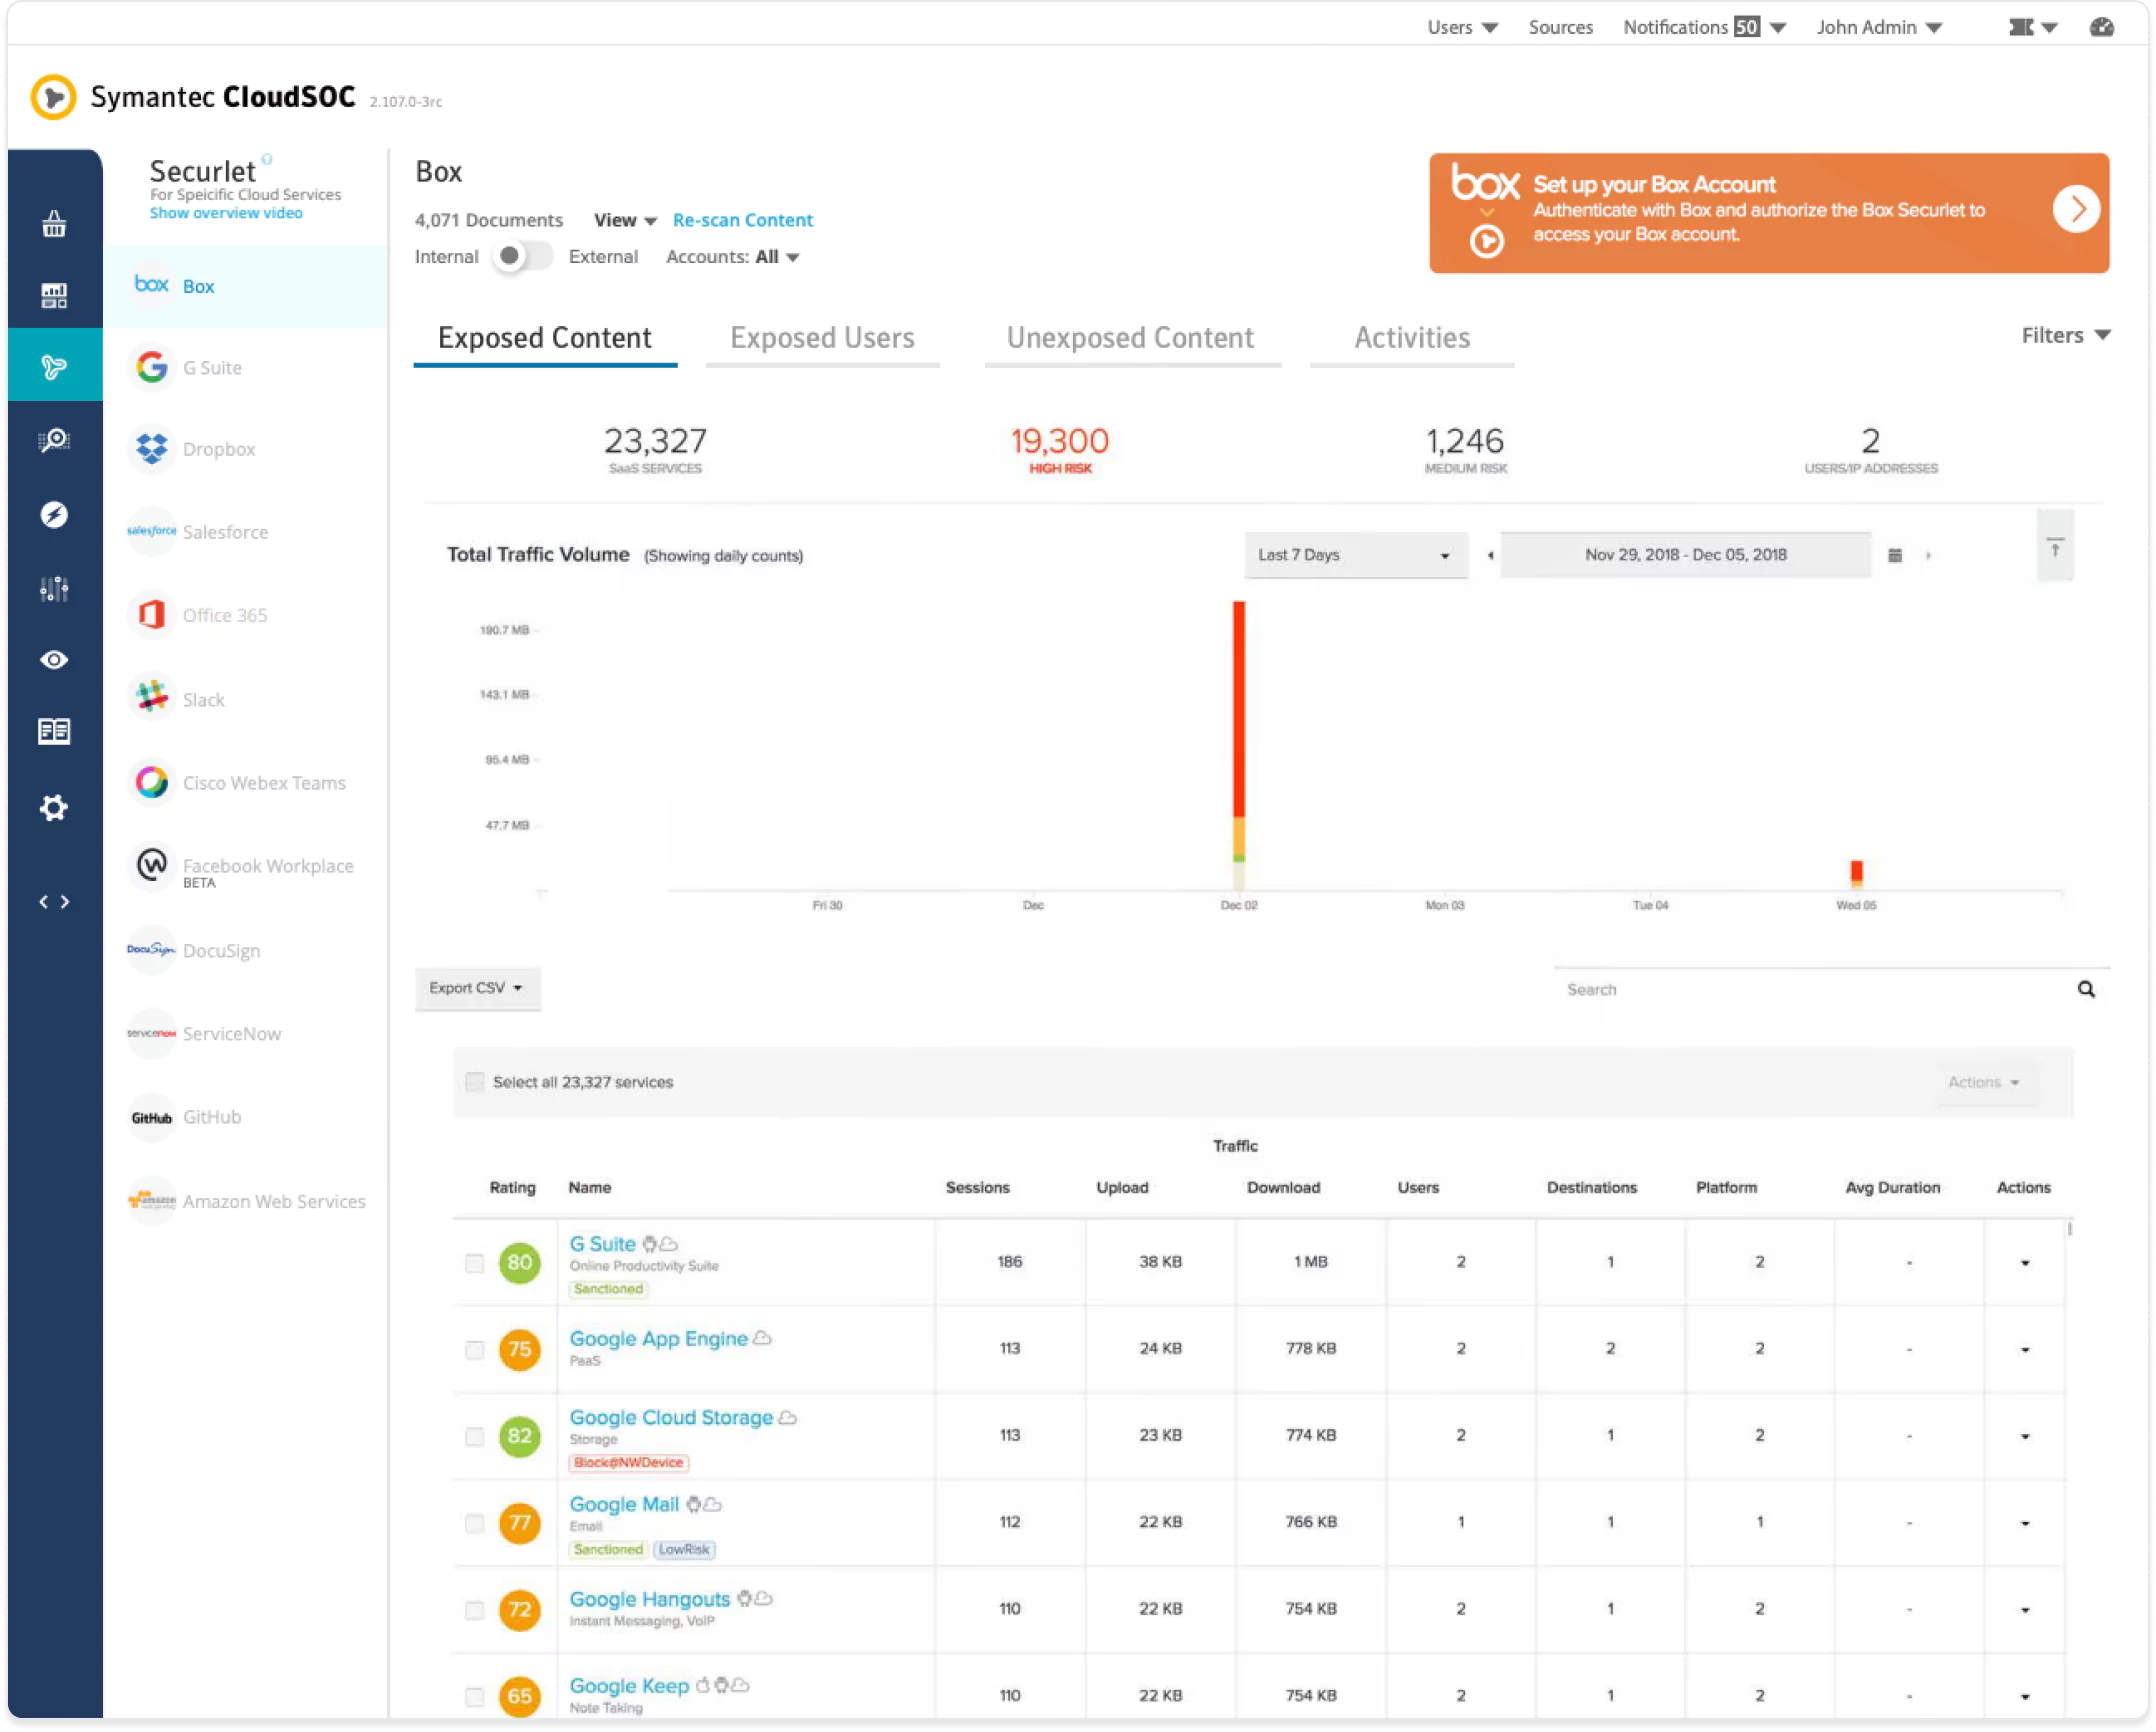Toggle the Internal/External switch
Viewport: 2156px width, 1732px height.
pyautogui.click(x=522, y=257)
